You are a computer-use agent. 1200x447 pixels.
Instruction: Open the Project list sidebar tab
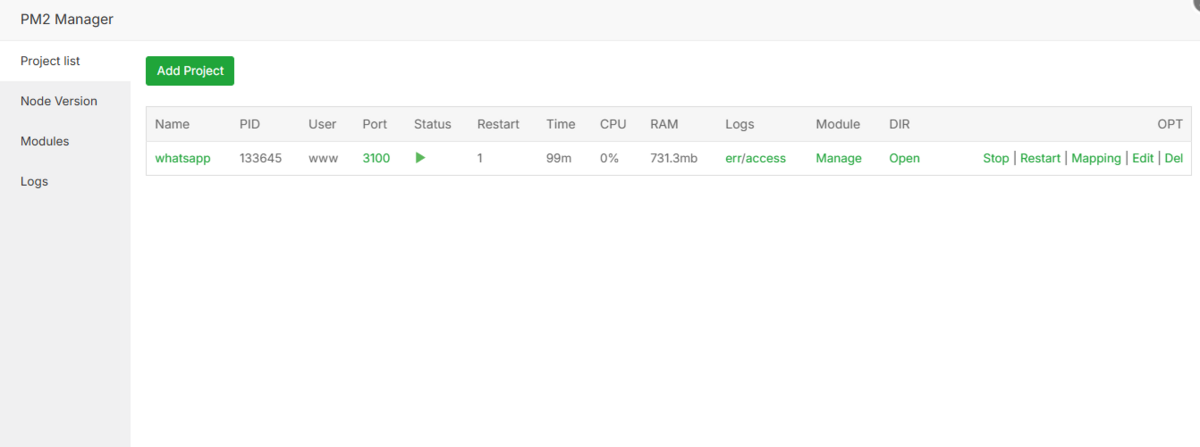point(51,61)
